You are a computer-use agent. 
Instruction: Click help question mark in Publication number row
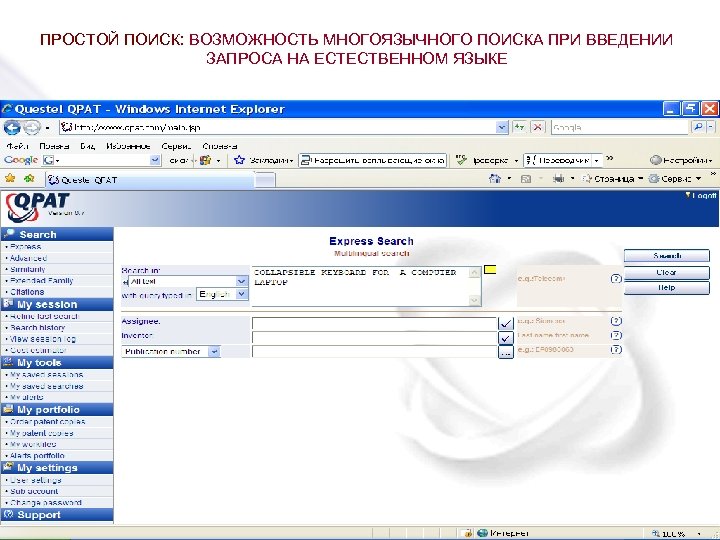click(616, 349)
